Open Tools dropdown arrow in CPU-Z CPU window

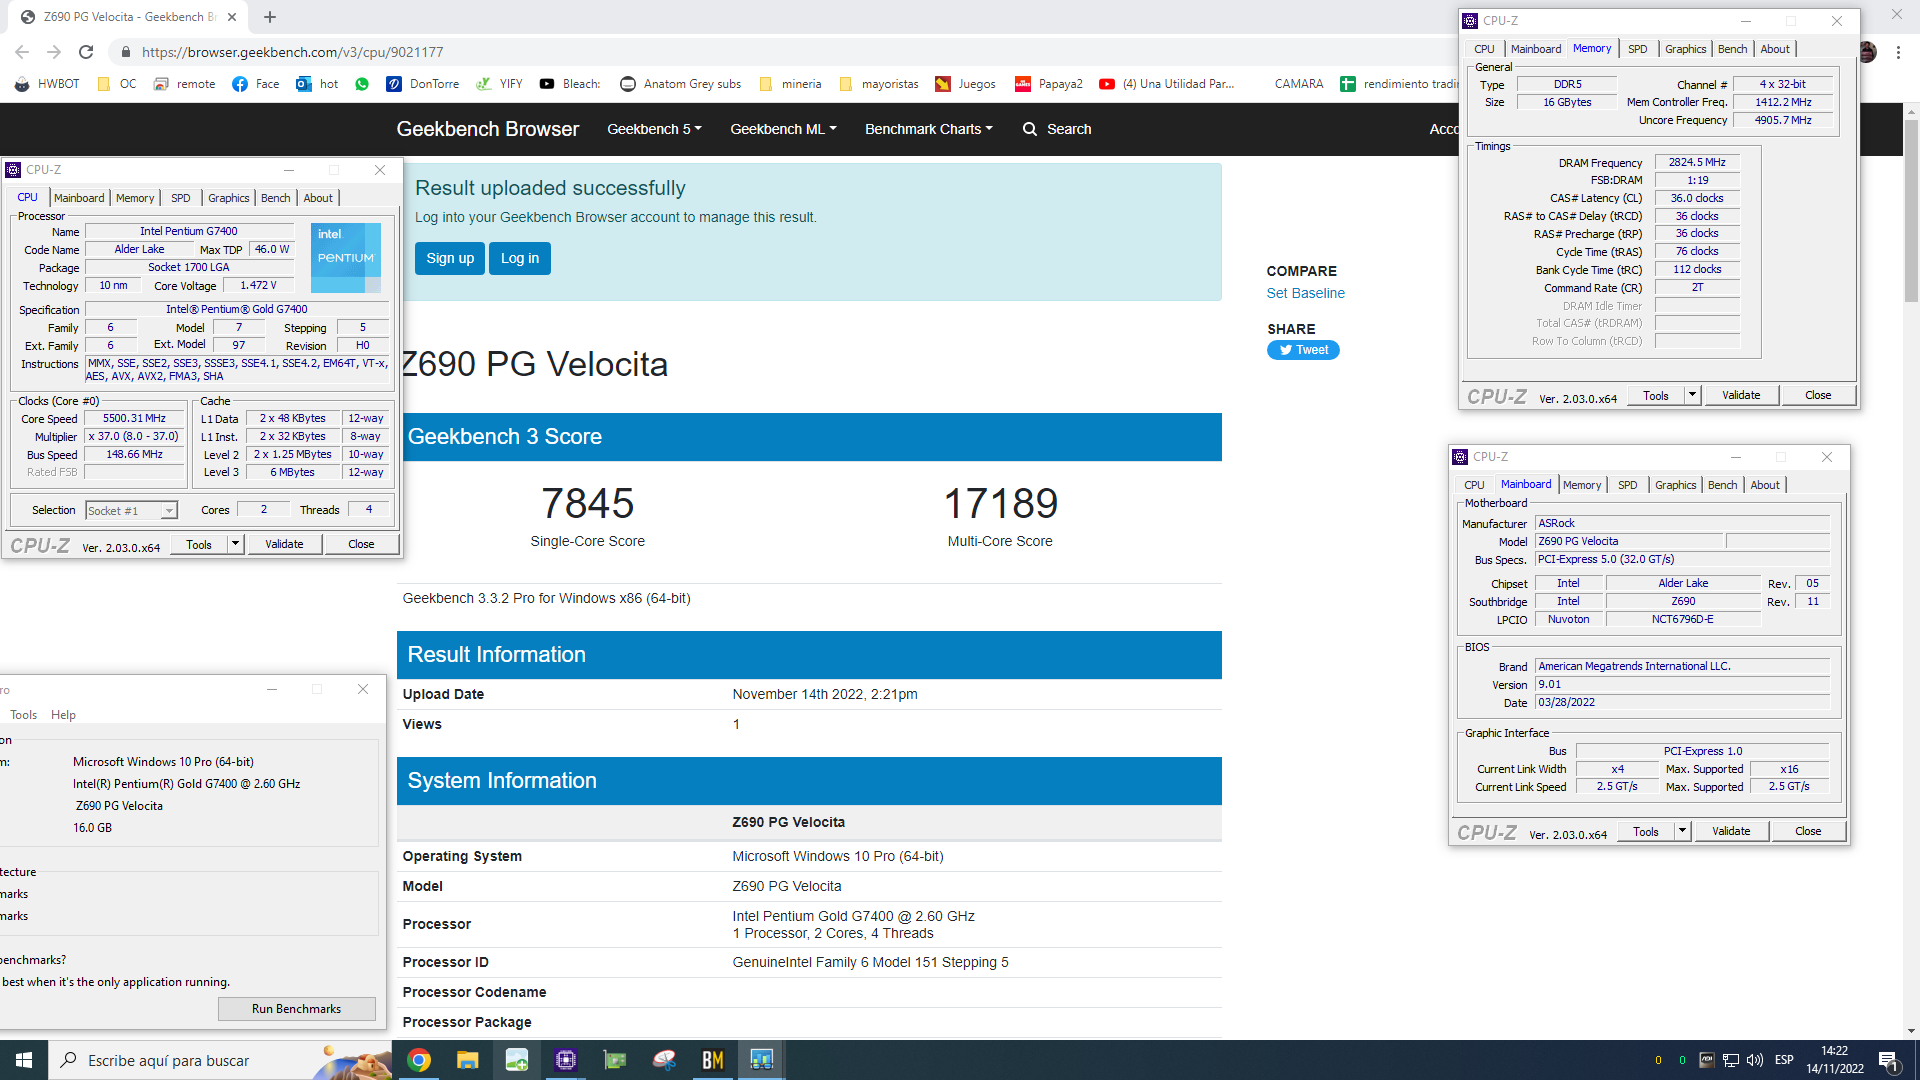[235, 544]
